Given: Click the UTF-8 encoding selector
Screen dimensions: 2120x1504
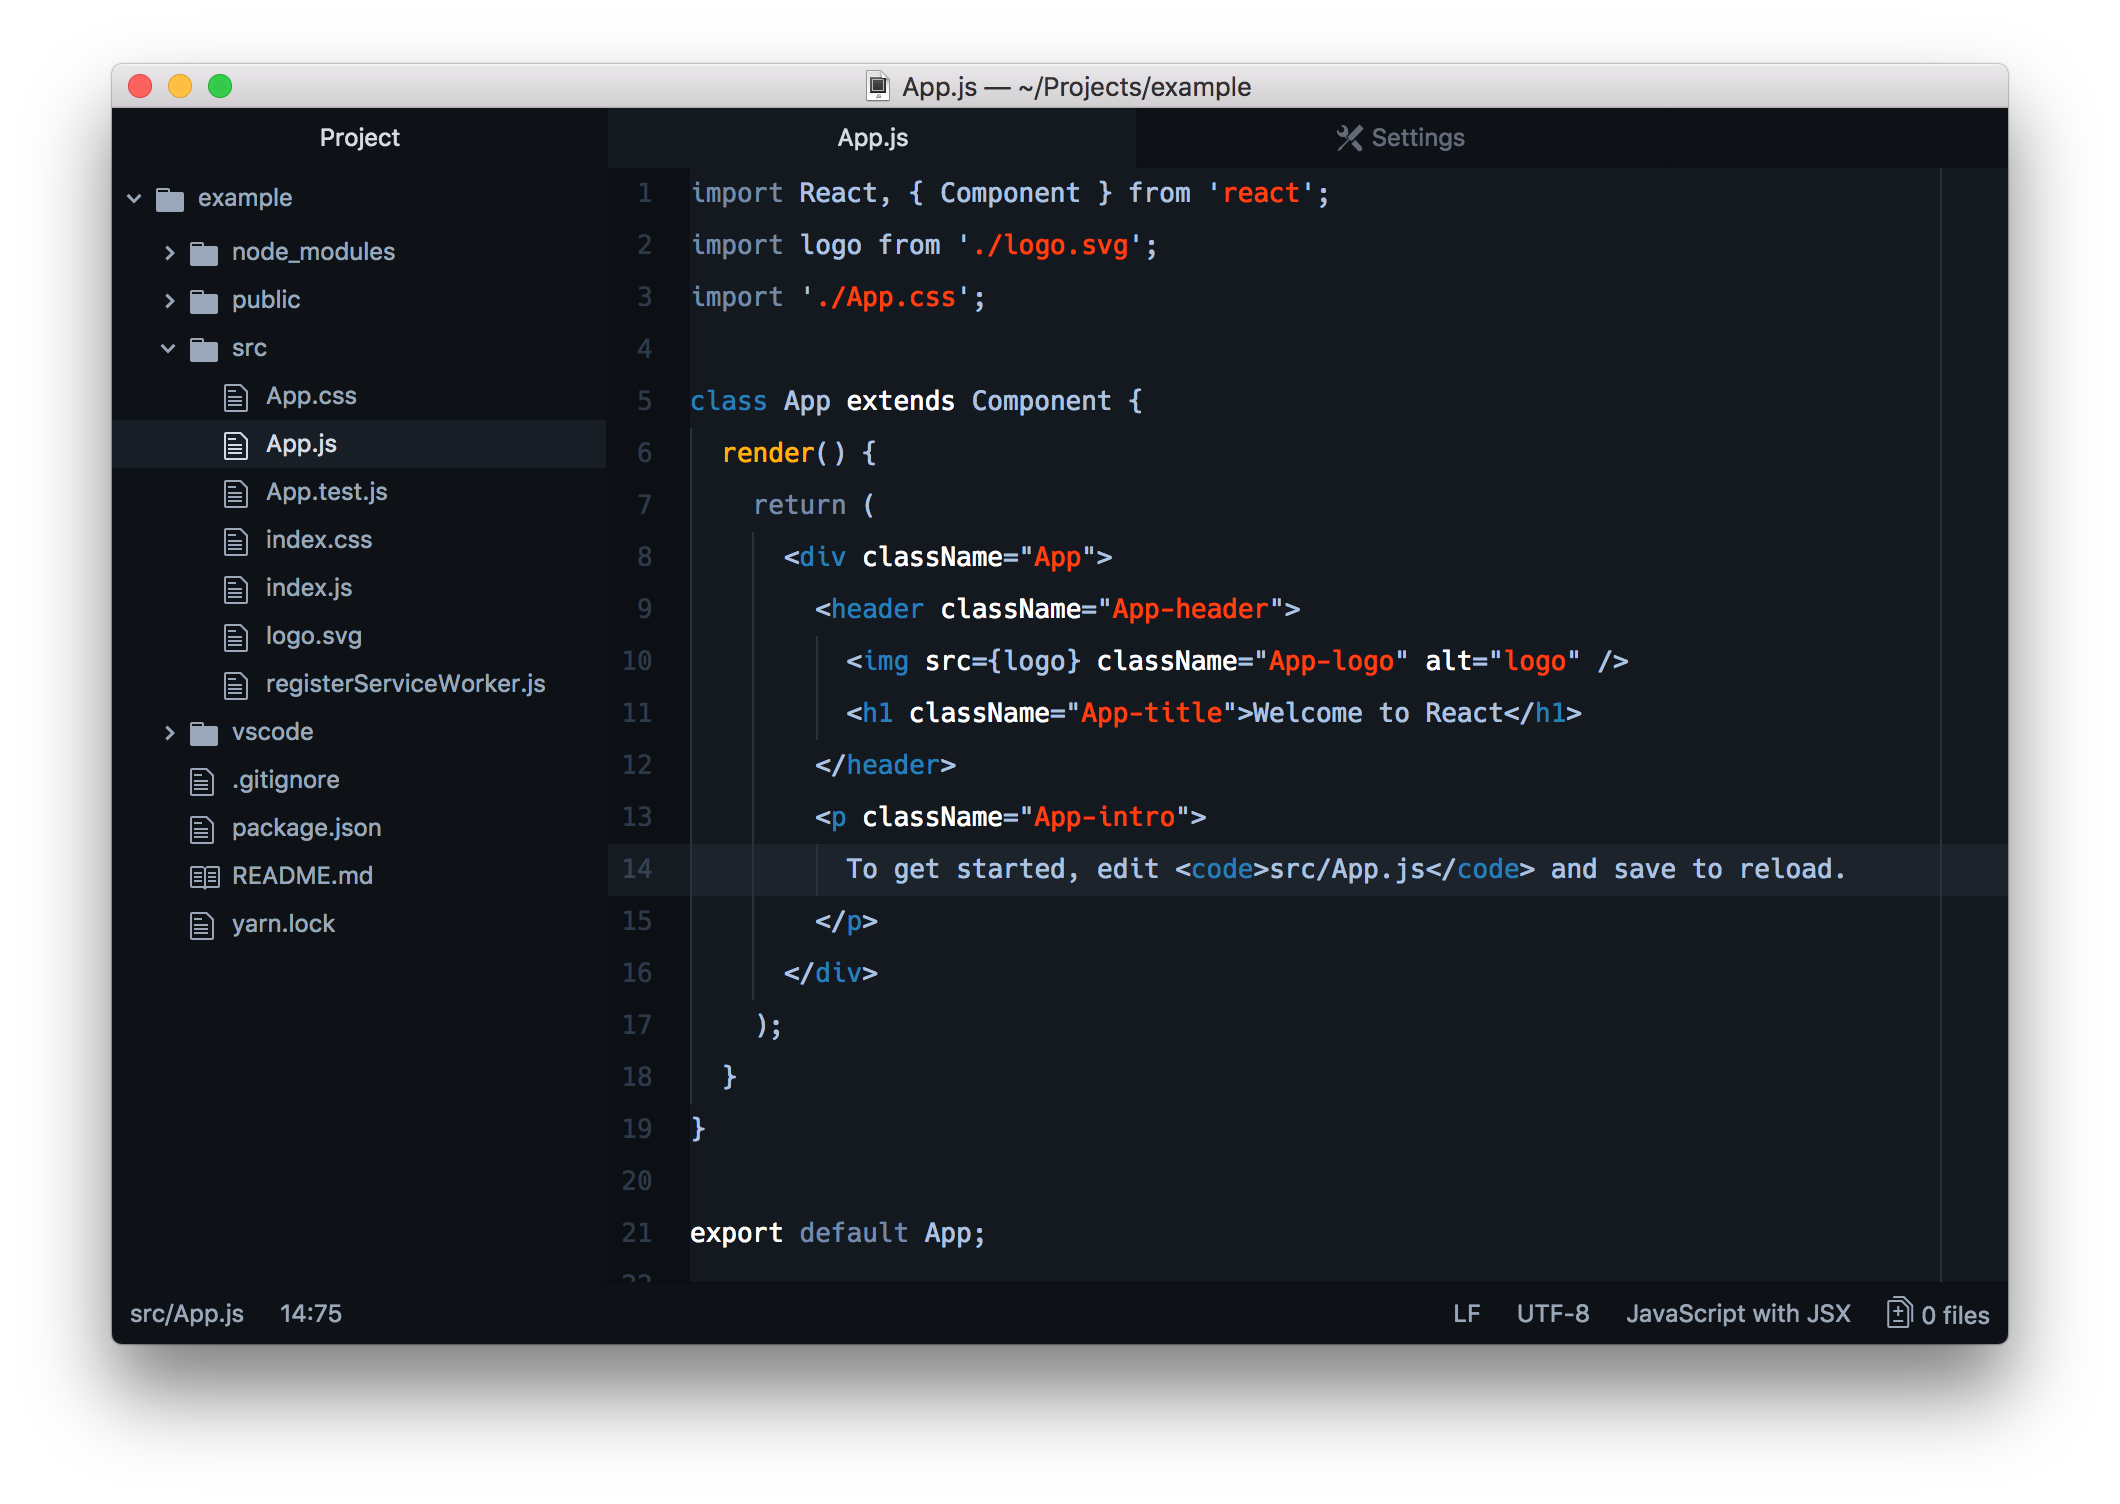Looking at the screenshot, I should click(1552, 1314).
